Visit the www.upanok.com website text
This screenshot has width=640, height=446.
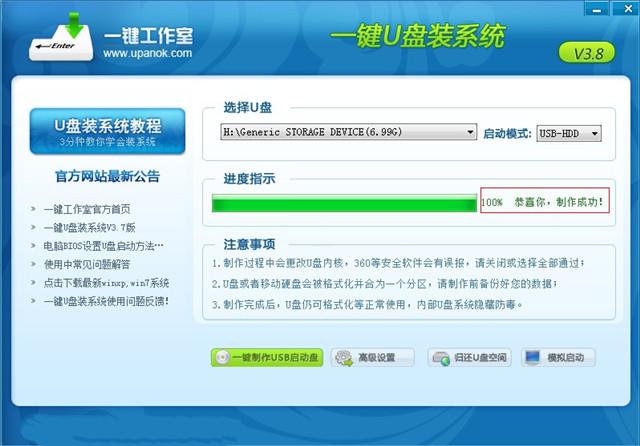tap(146, 53)
